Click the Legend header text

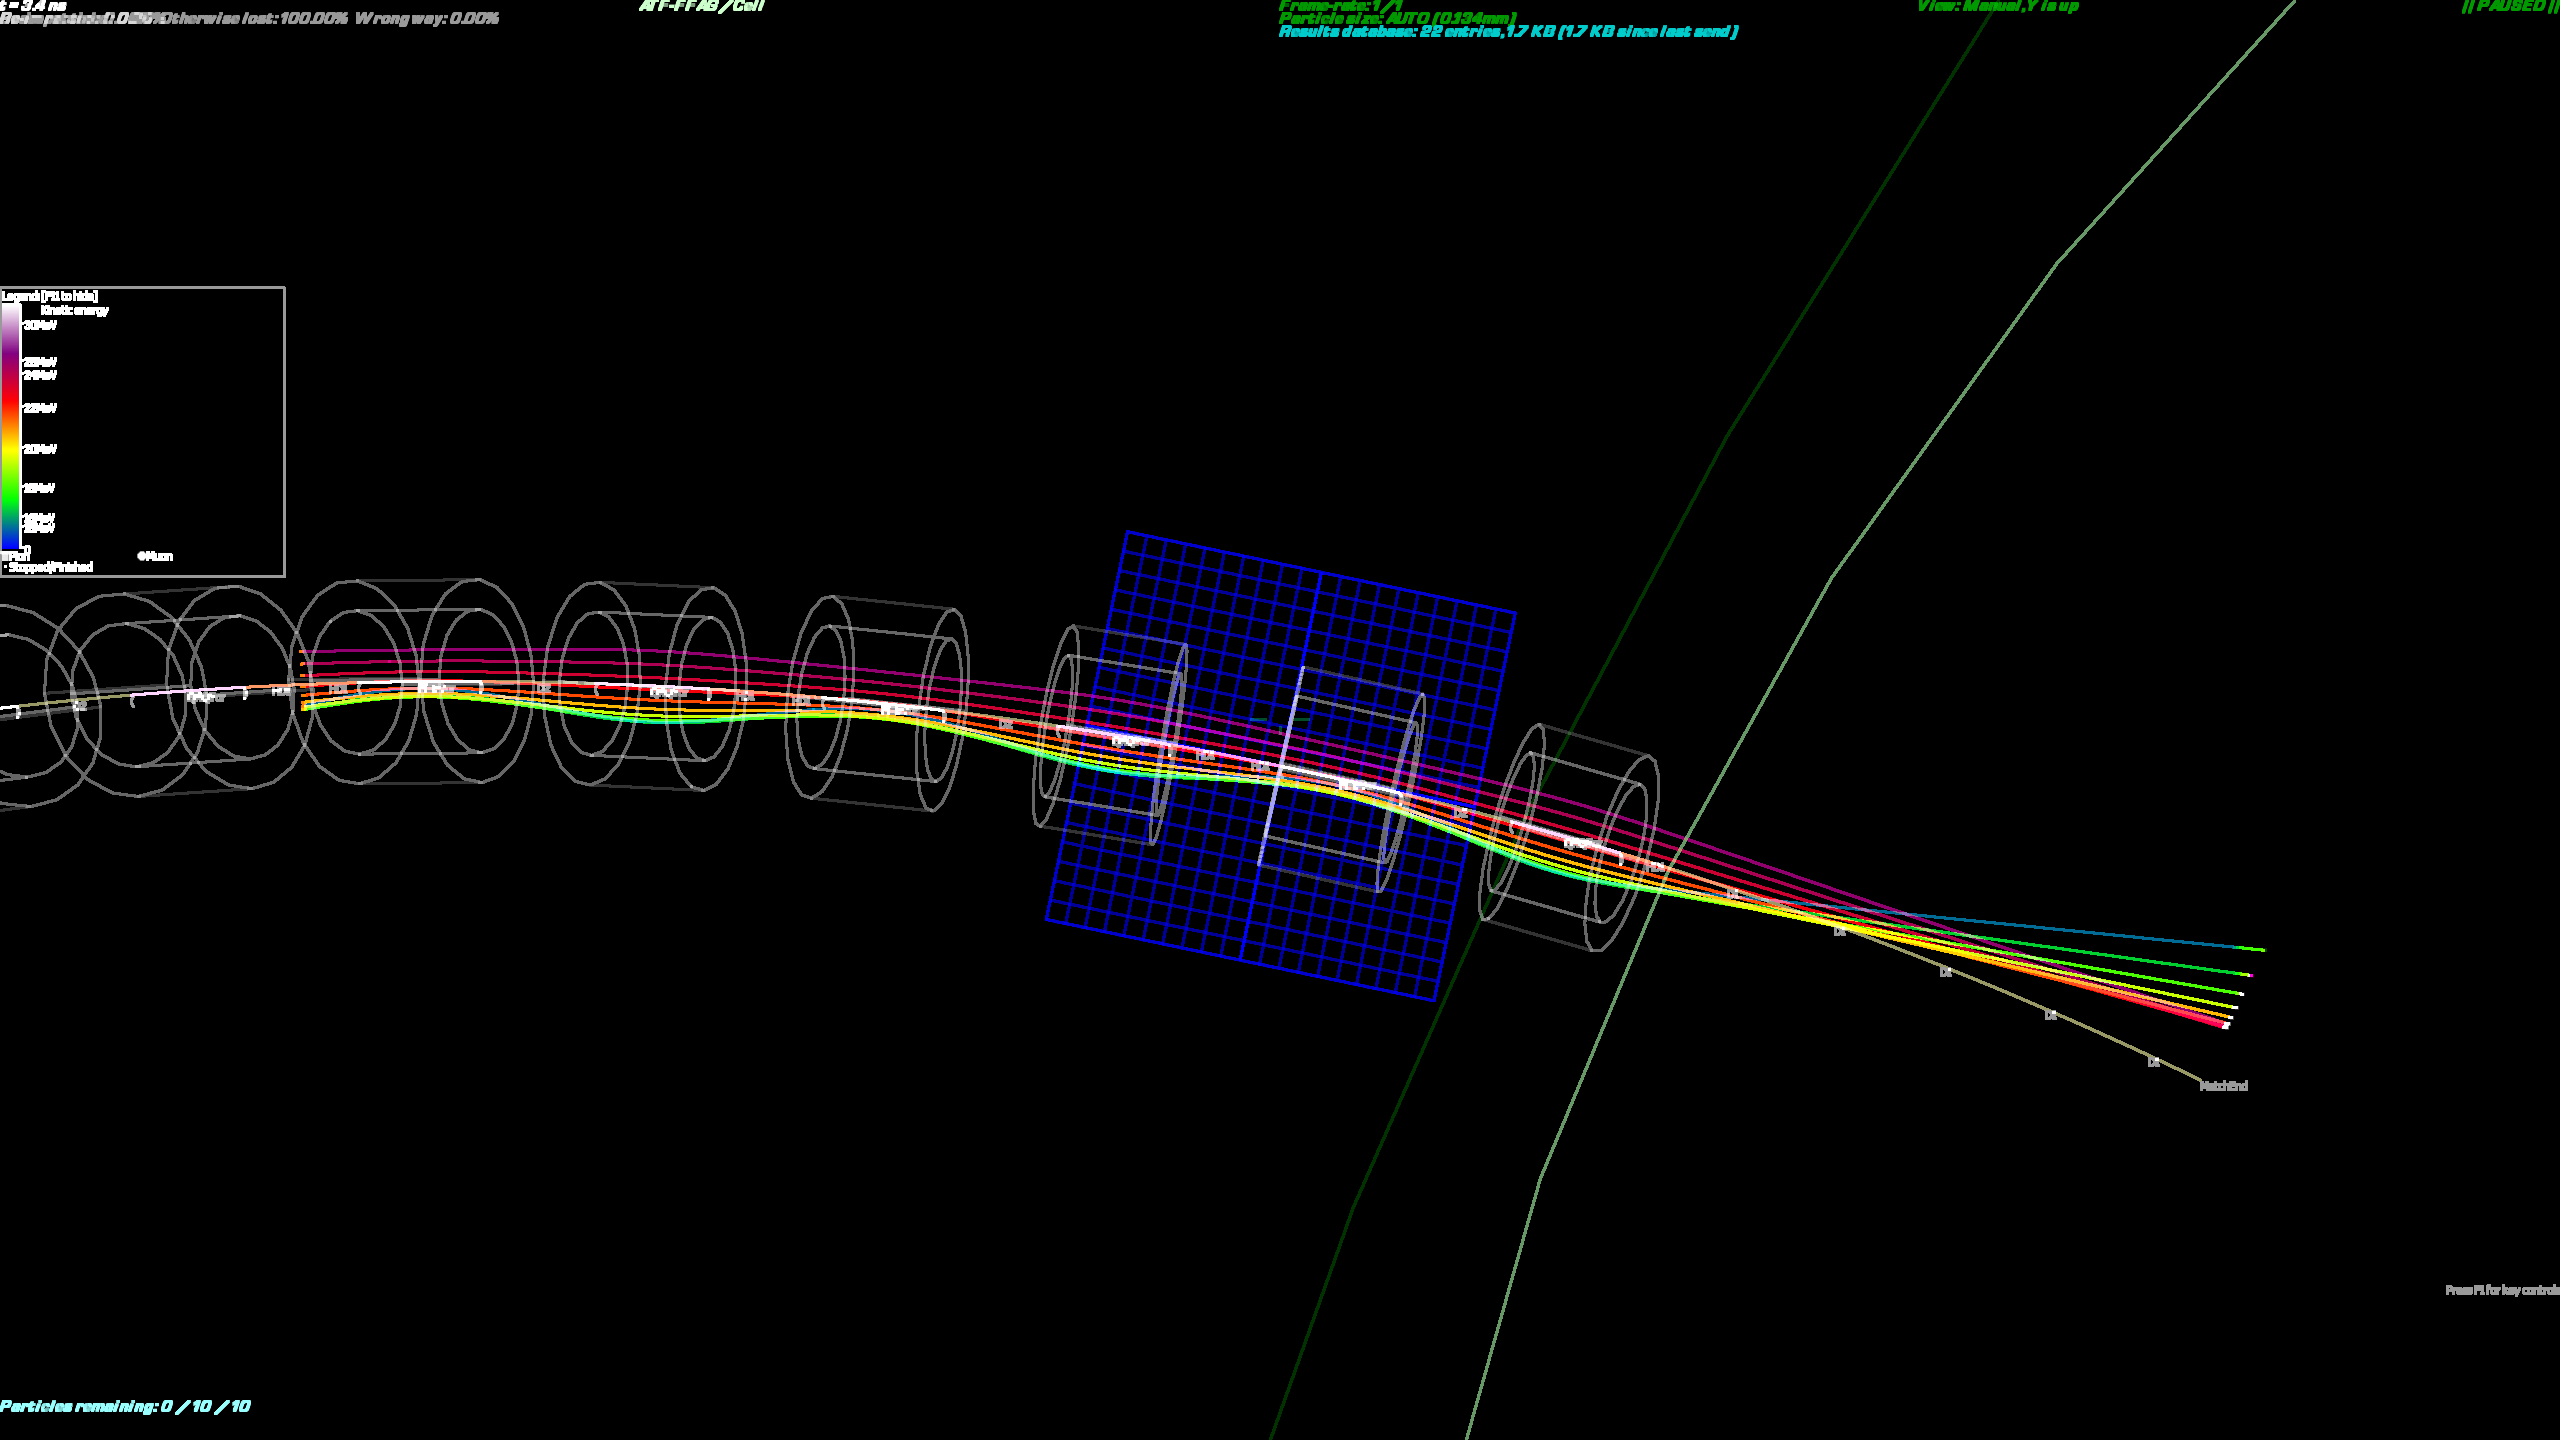pos(50,296)
